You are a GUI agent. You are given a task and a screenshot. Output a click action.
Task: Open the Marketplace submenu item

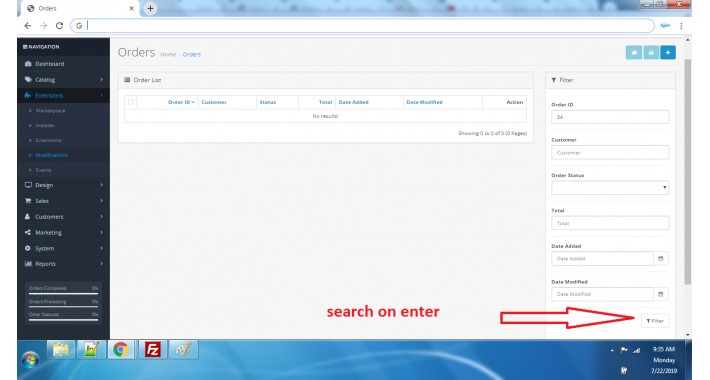point(50,111)
